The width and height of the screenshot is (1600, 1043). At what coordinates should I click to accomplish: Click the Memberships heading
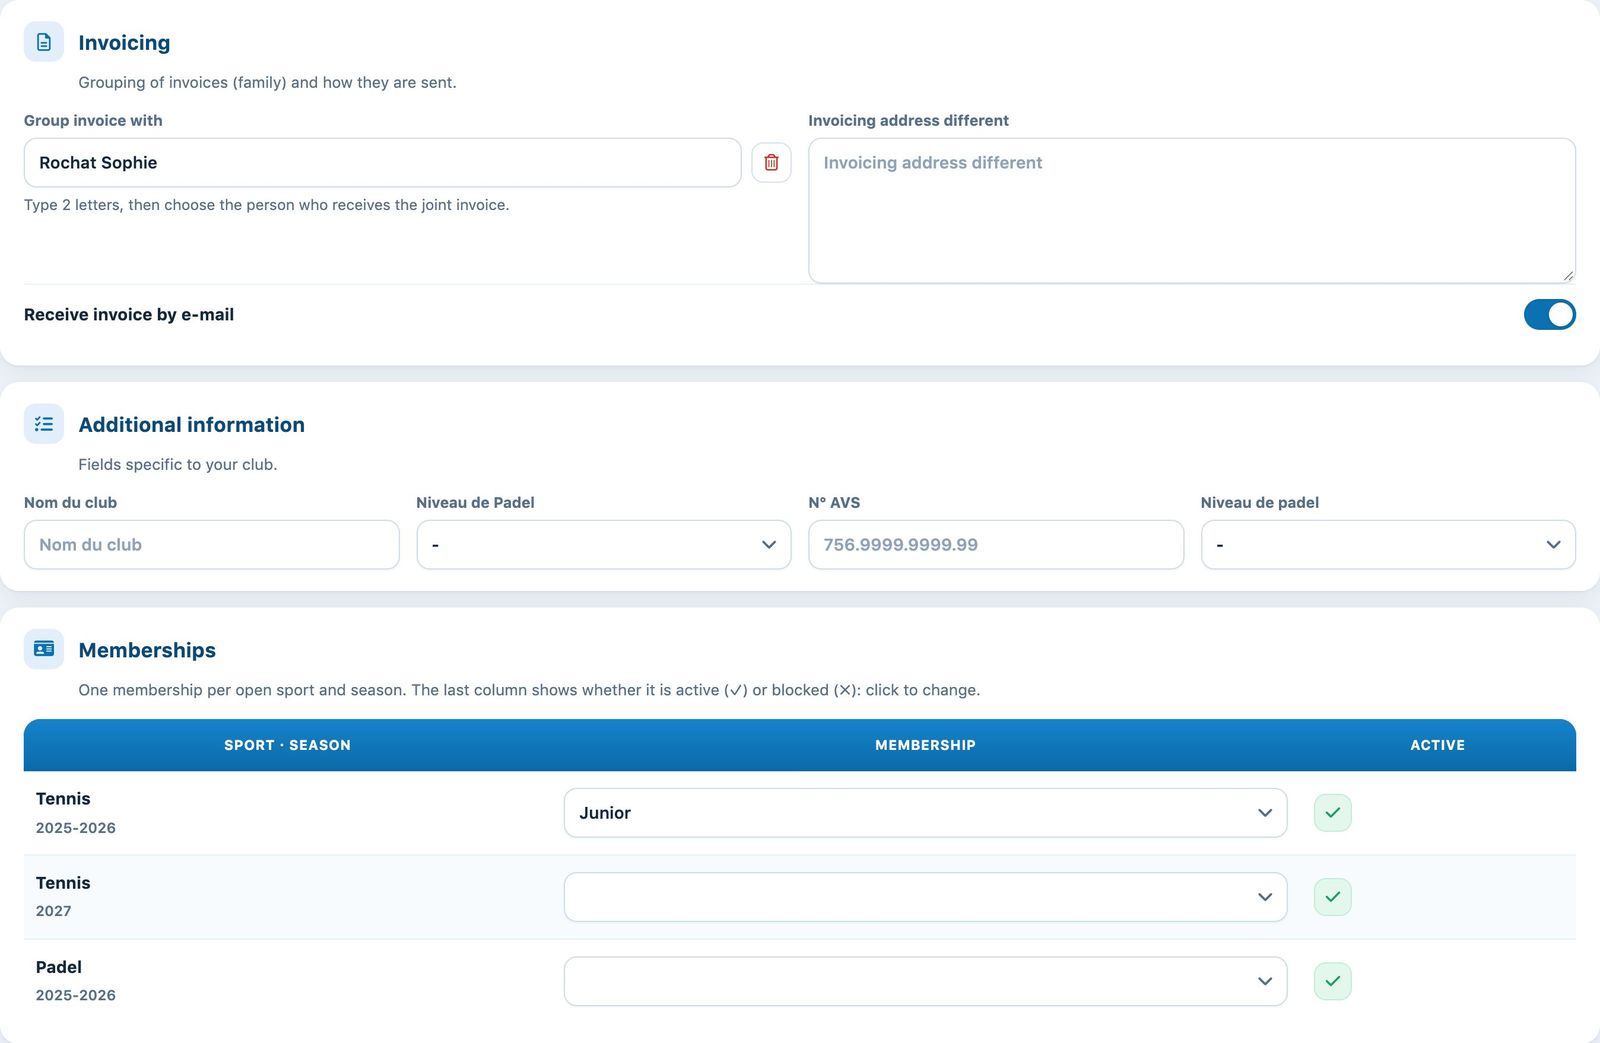pos(147,650)
